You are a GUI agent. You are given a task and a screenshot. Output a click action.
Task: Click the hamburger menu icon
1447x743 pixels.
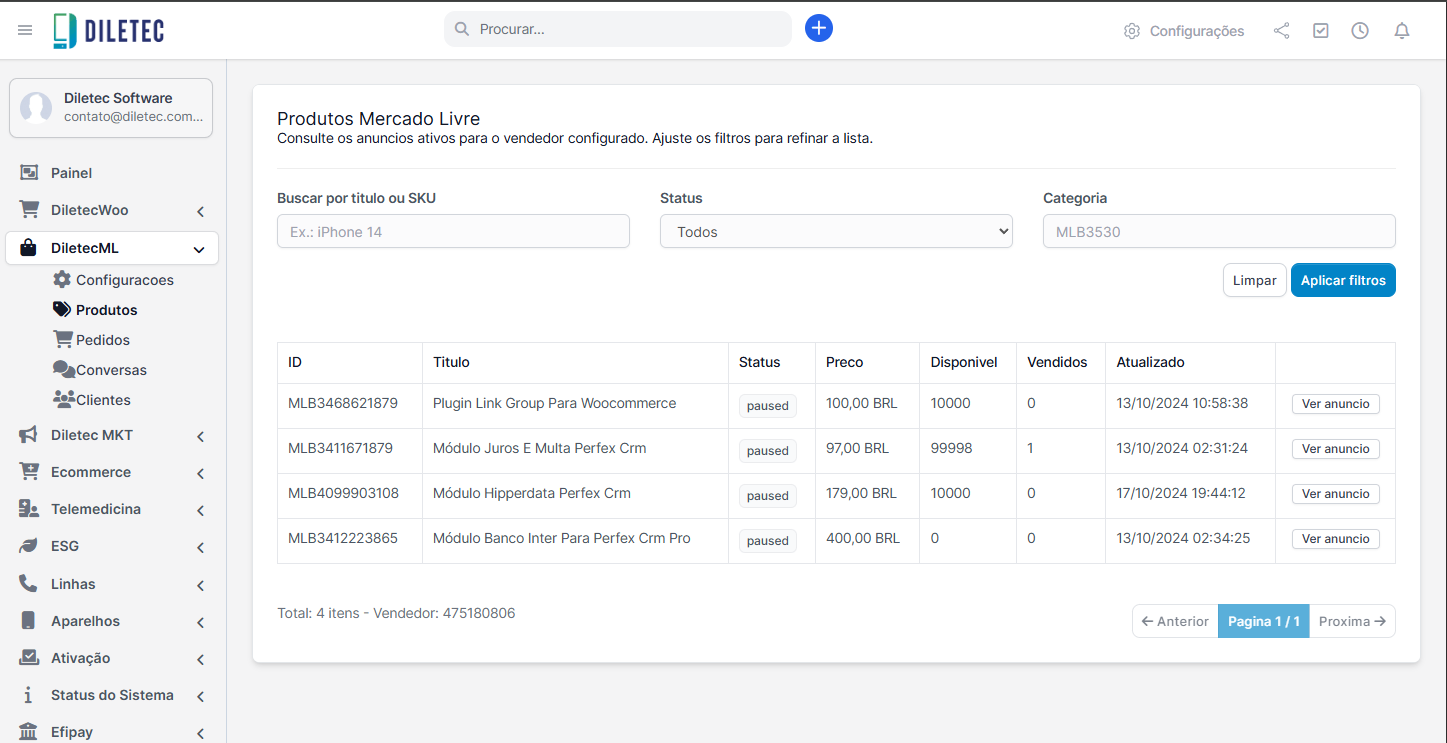click(x=25, y=30)
